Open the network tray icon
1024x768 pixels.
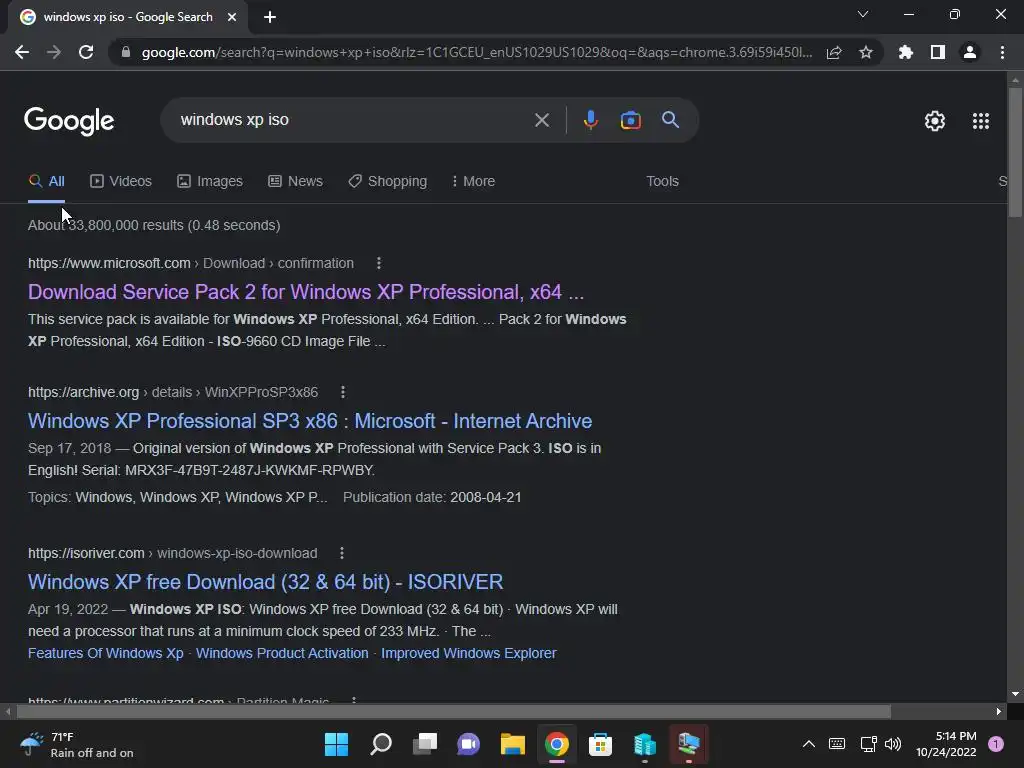point(868,744)
